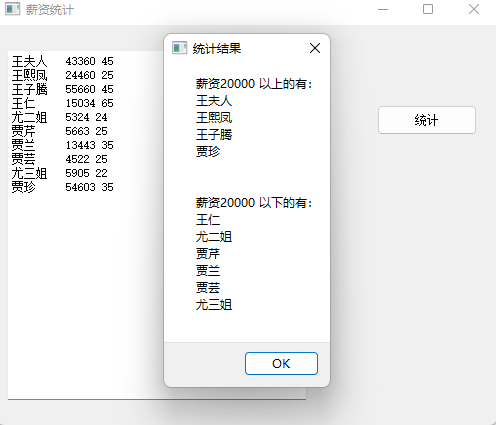Image resolution: width=496 pixels, height=425 pixels.
Task: Click the 统计 button
Action: (427, 120)
